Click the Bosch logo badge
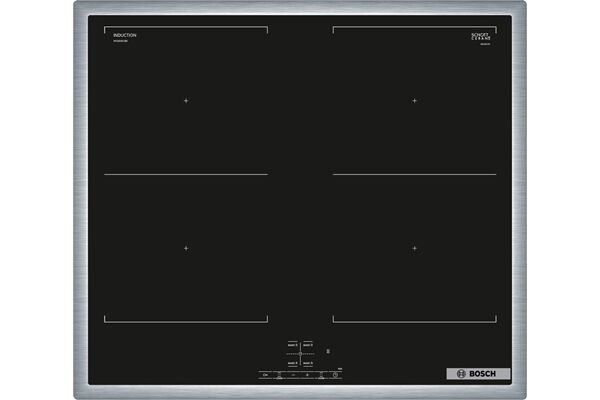The image size is (600, 400). 478,374
